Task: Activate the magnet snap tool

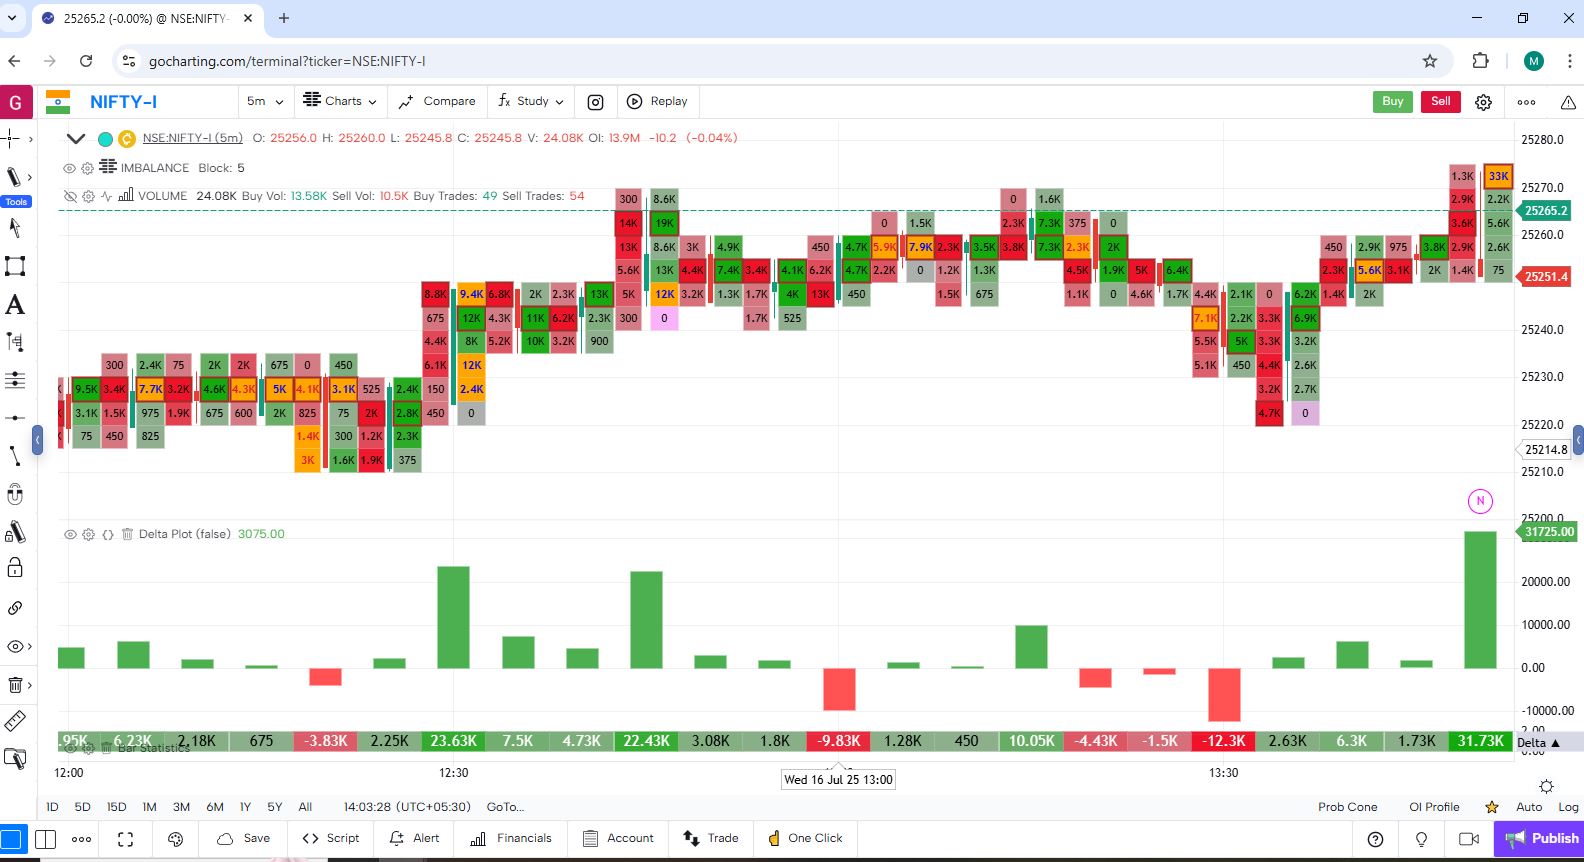Action: click(15, 494)
